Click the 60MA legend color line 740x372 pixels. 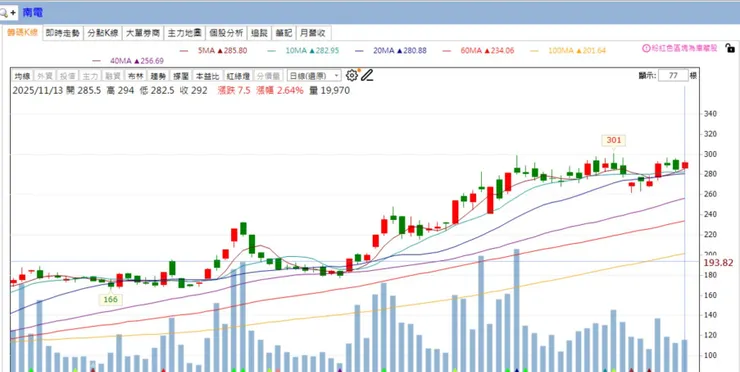447,51
